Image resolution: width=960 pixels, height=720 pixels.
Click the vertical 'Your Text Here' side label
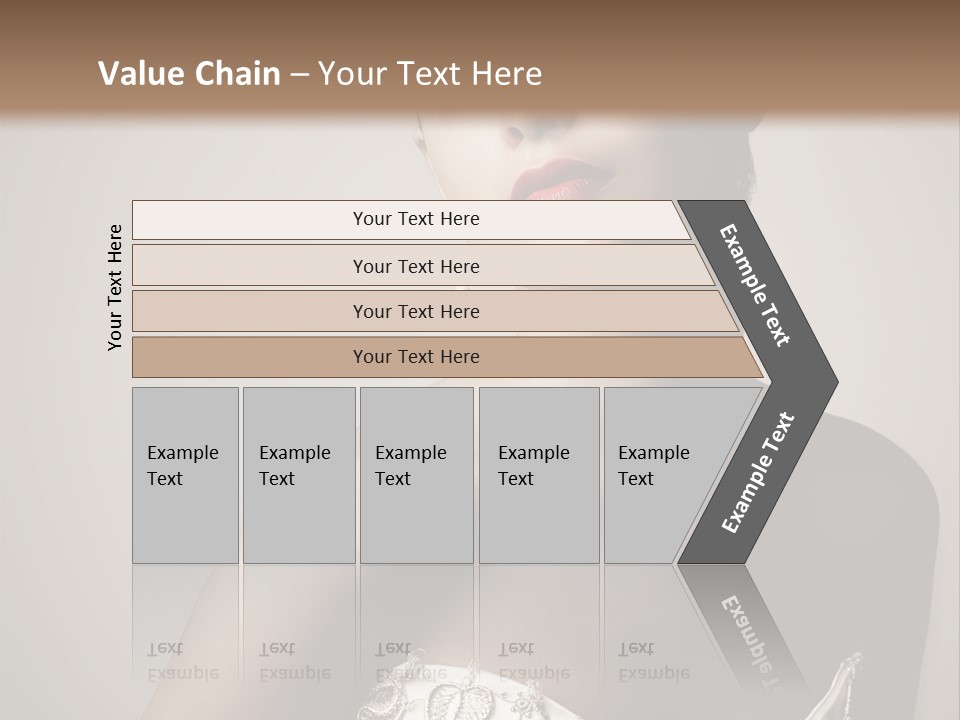(115, 287)
